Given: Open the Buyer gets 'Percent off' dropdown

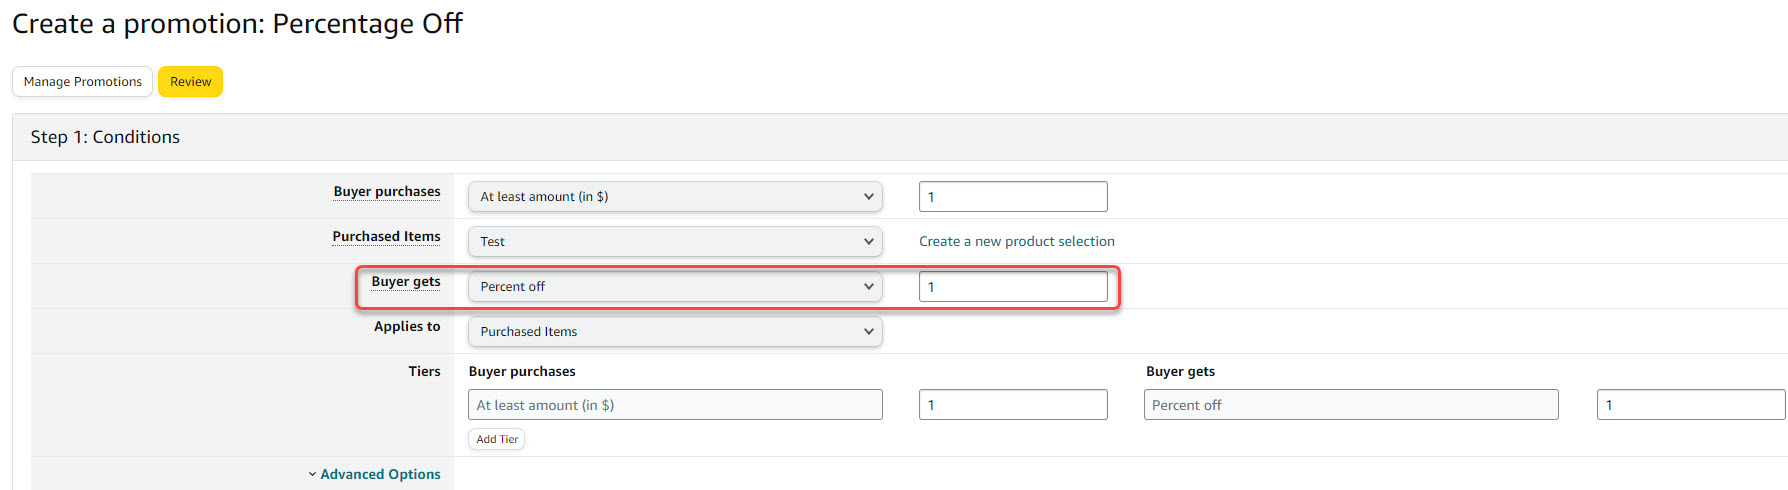Looking at the screenshot, I should coord(675,287).
